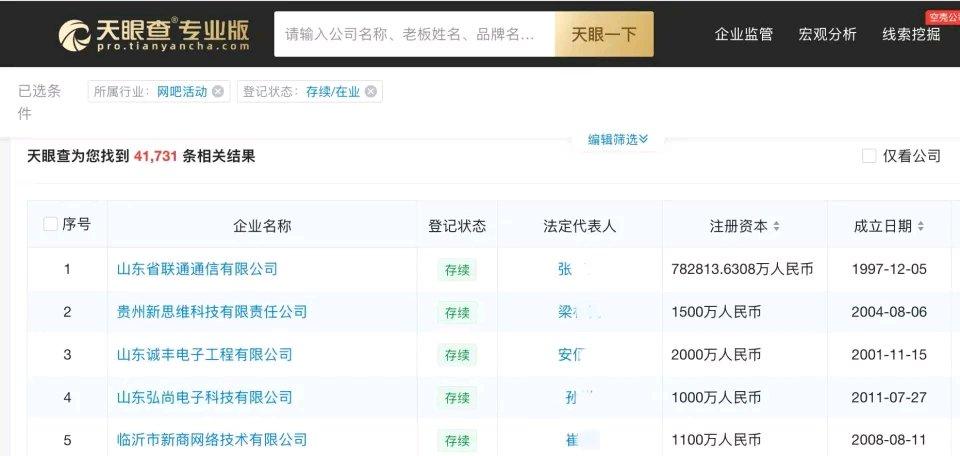
Task: Click the 天眼一下 search button
Action: [604, 34]
